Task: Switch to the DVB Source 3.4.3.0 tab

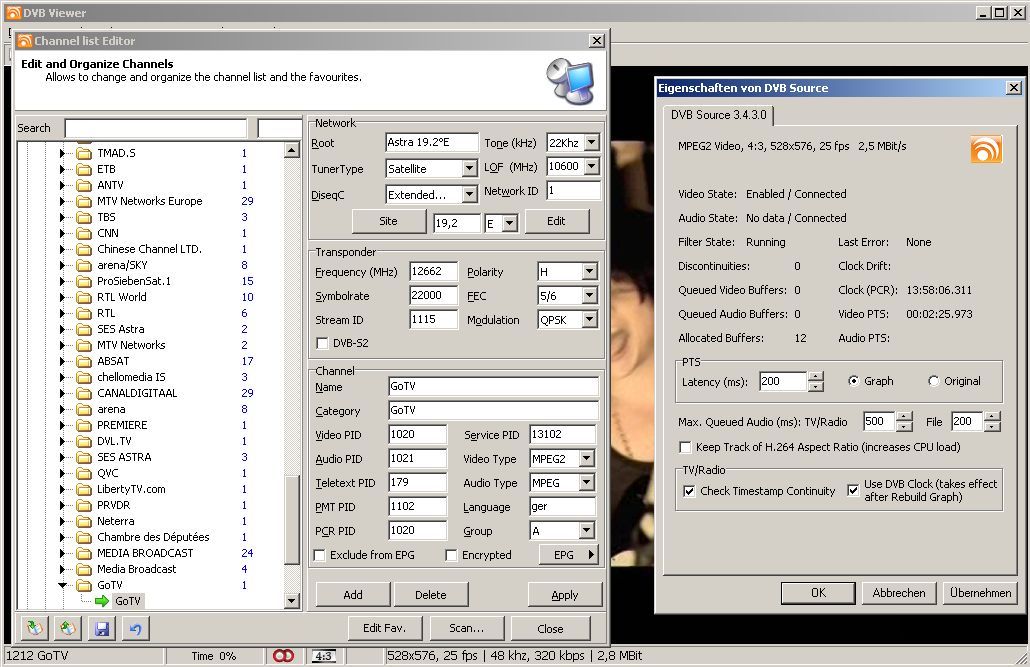Action: (719, 115)
